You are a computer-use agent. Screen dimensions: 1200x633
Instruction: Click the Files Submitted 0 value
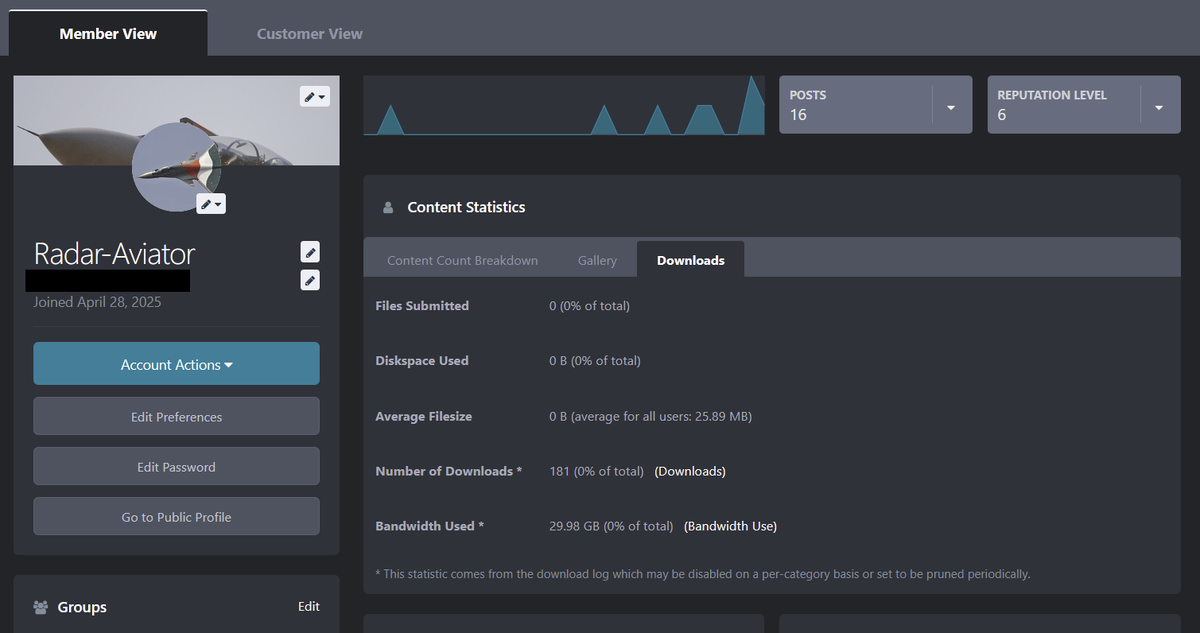(x=589, y=306)
